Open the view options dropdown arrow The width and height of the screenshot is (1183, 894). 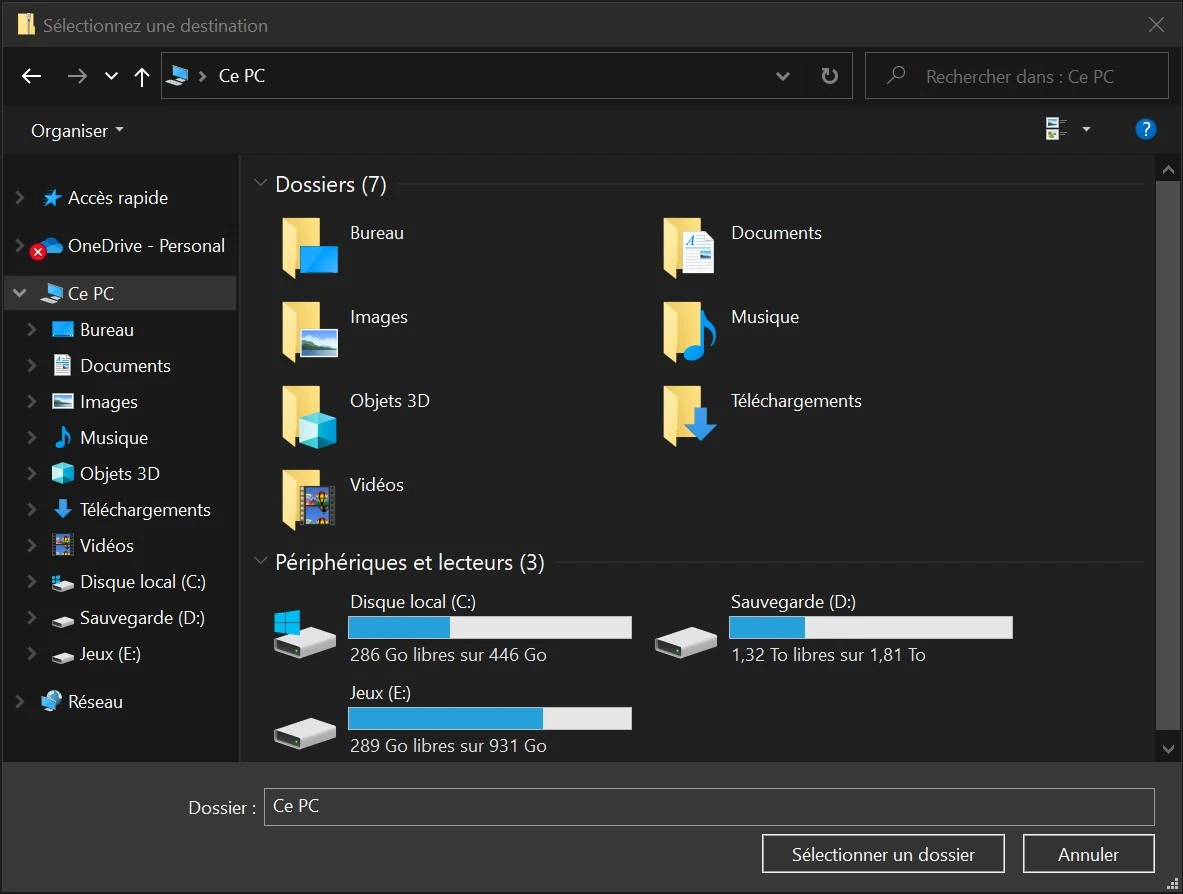[1086, 130]
